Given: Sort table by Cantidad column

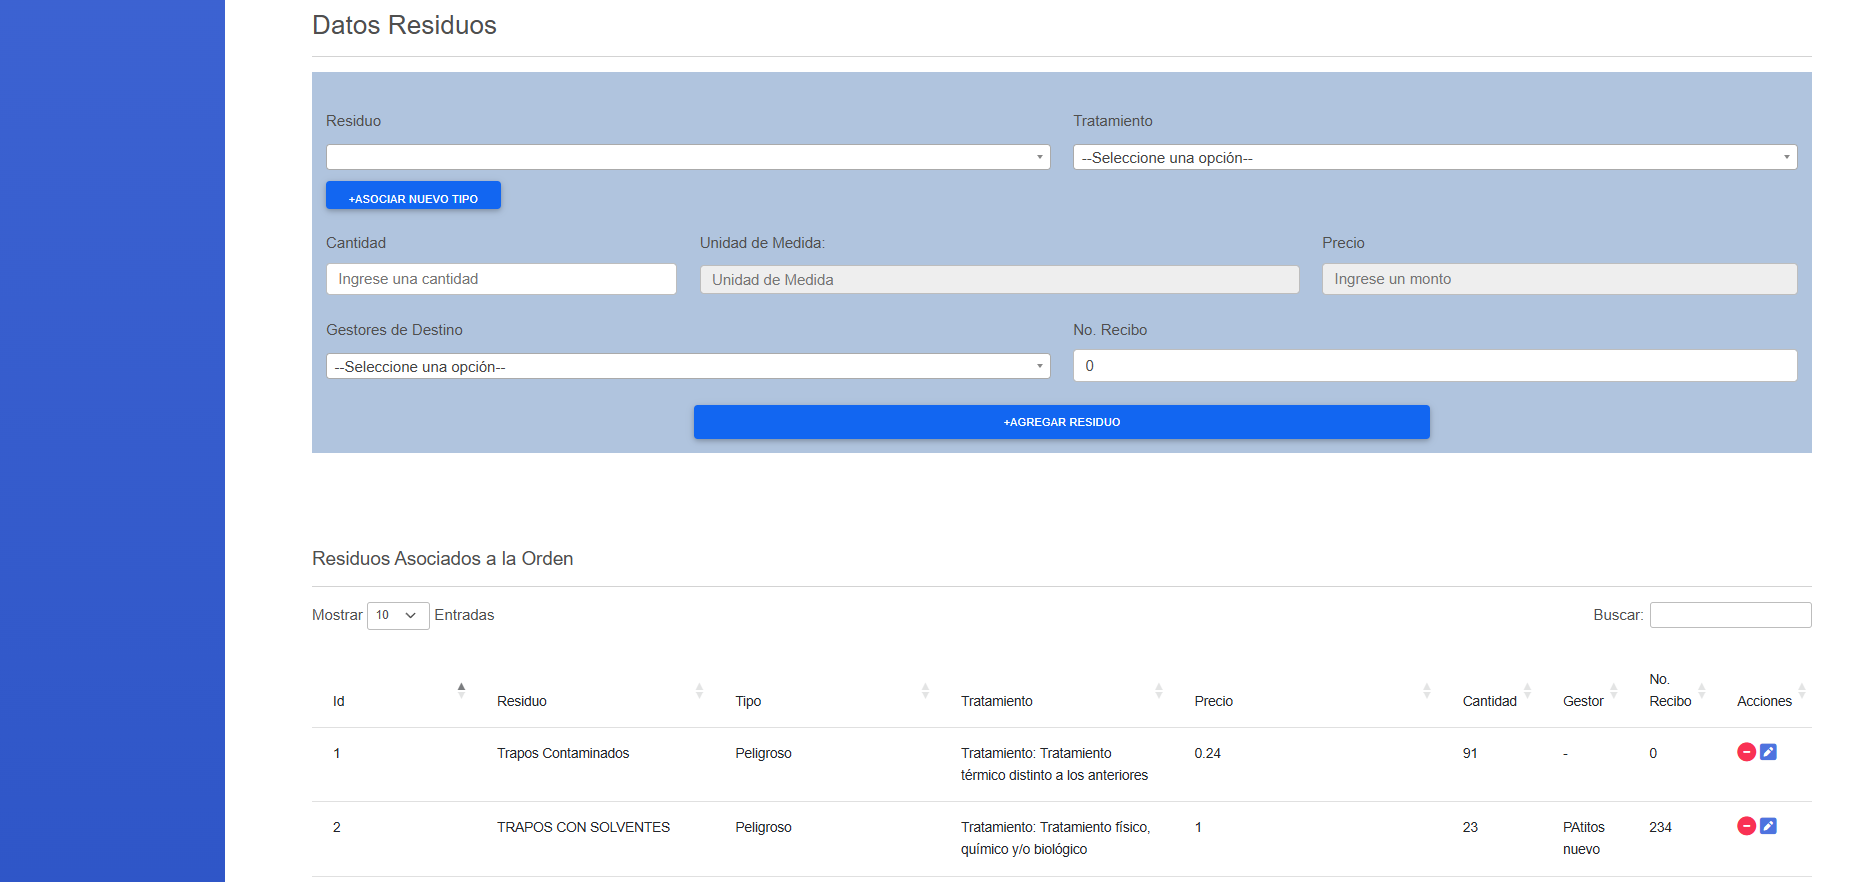Looking at the screenshot, I should click(x=1489, y=701).
